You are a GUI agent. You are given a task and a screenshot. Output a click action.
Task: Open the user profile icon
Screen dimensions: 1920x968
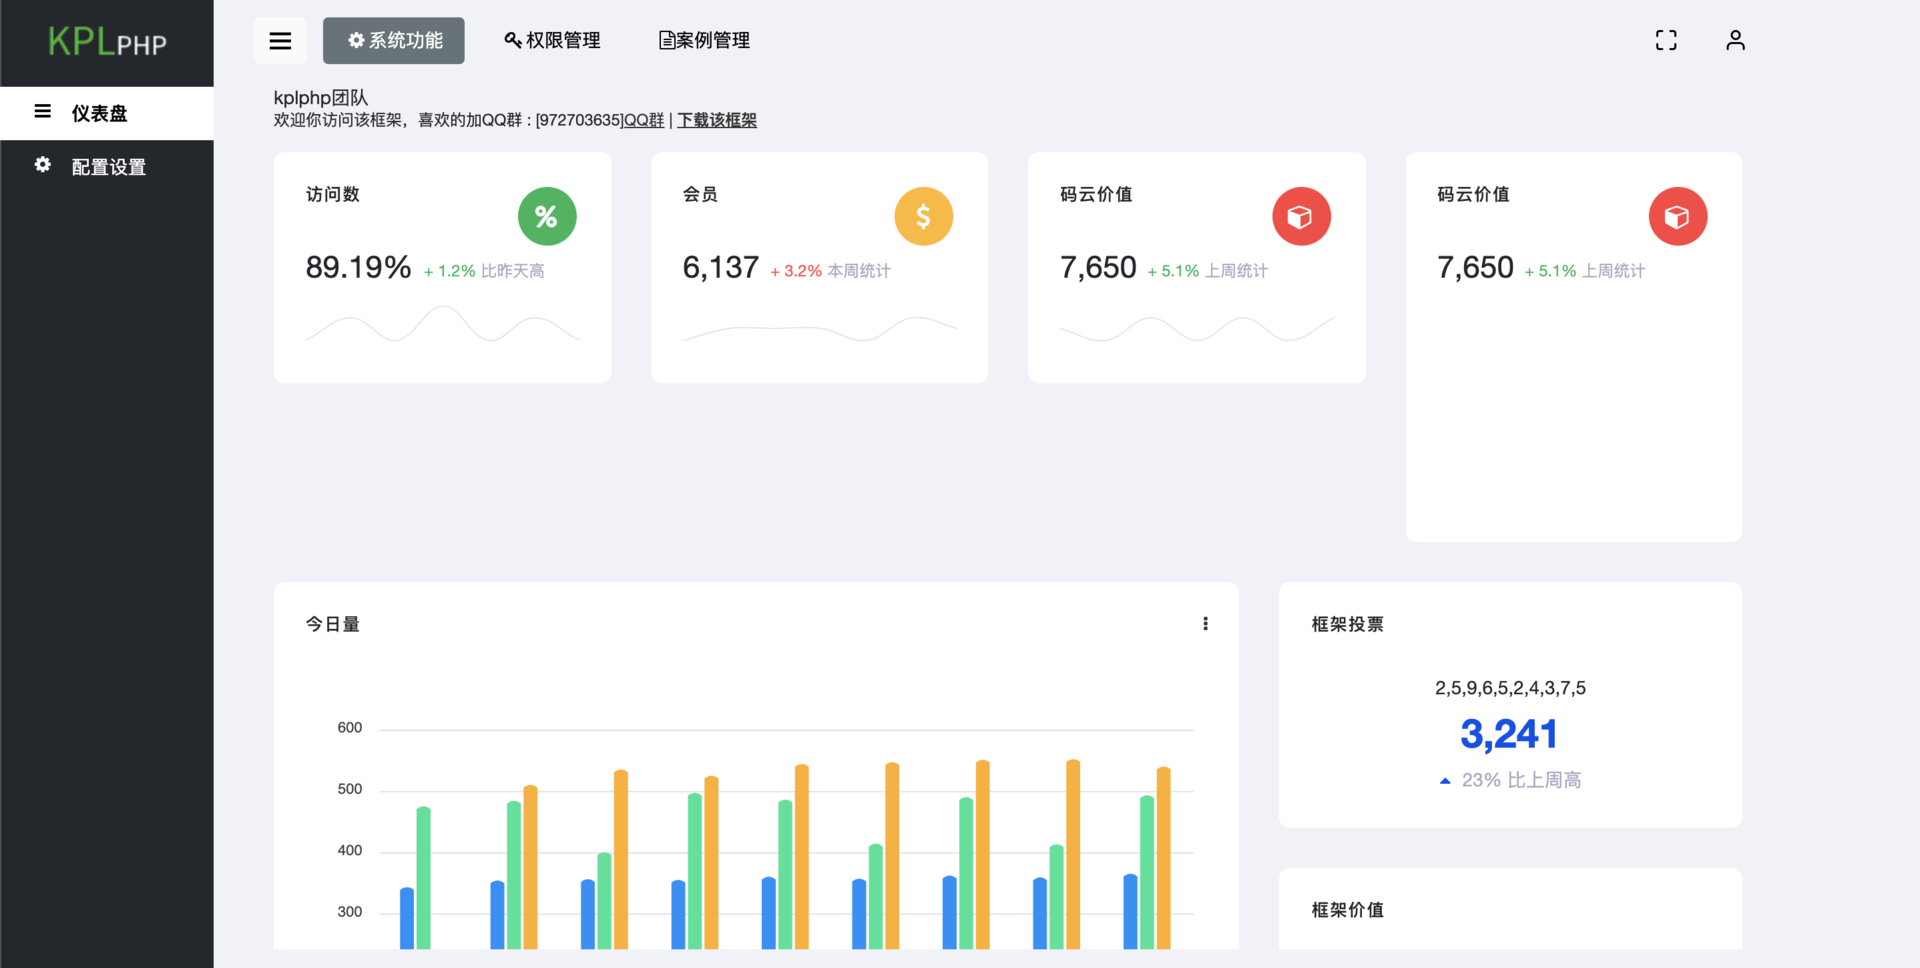[x=1735, y=40]
